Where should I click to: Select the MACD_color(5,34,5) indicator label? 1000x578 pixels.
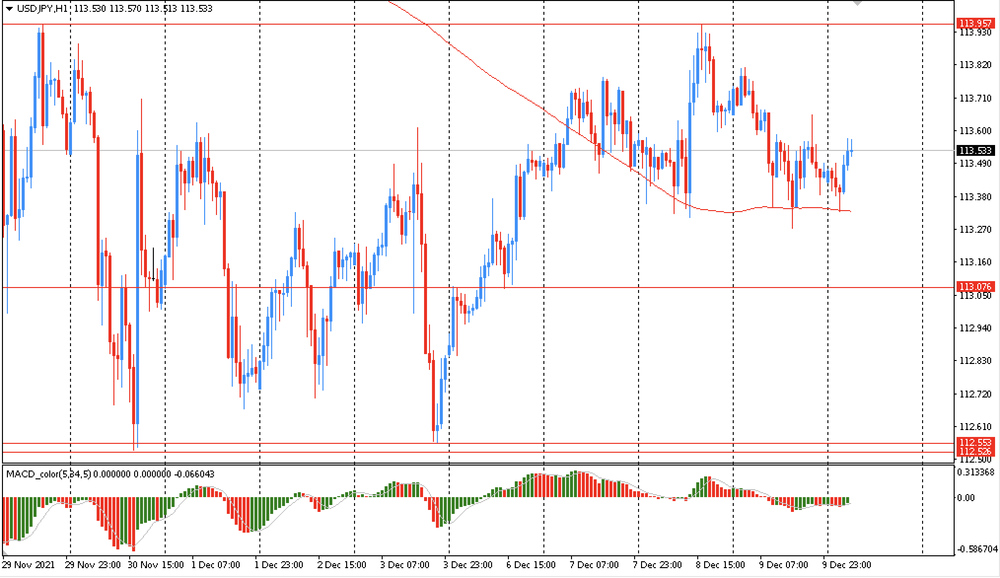click(x=48, y=474)
